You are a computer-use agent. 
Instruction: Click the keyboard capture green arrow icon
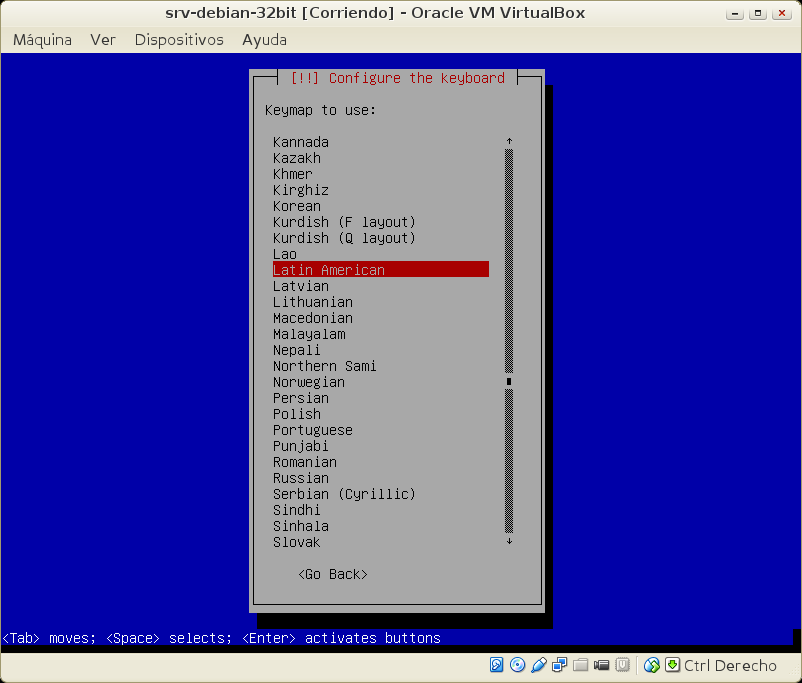[x=672, y=665]
